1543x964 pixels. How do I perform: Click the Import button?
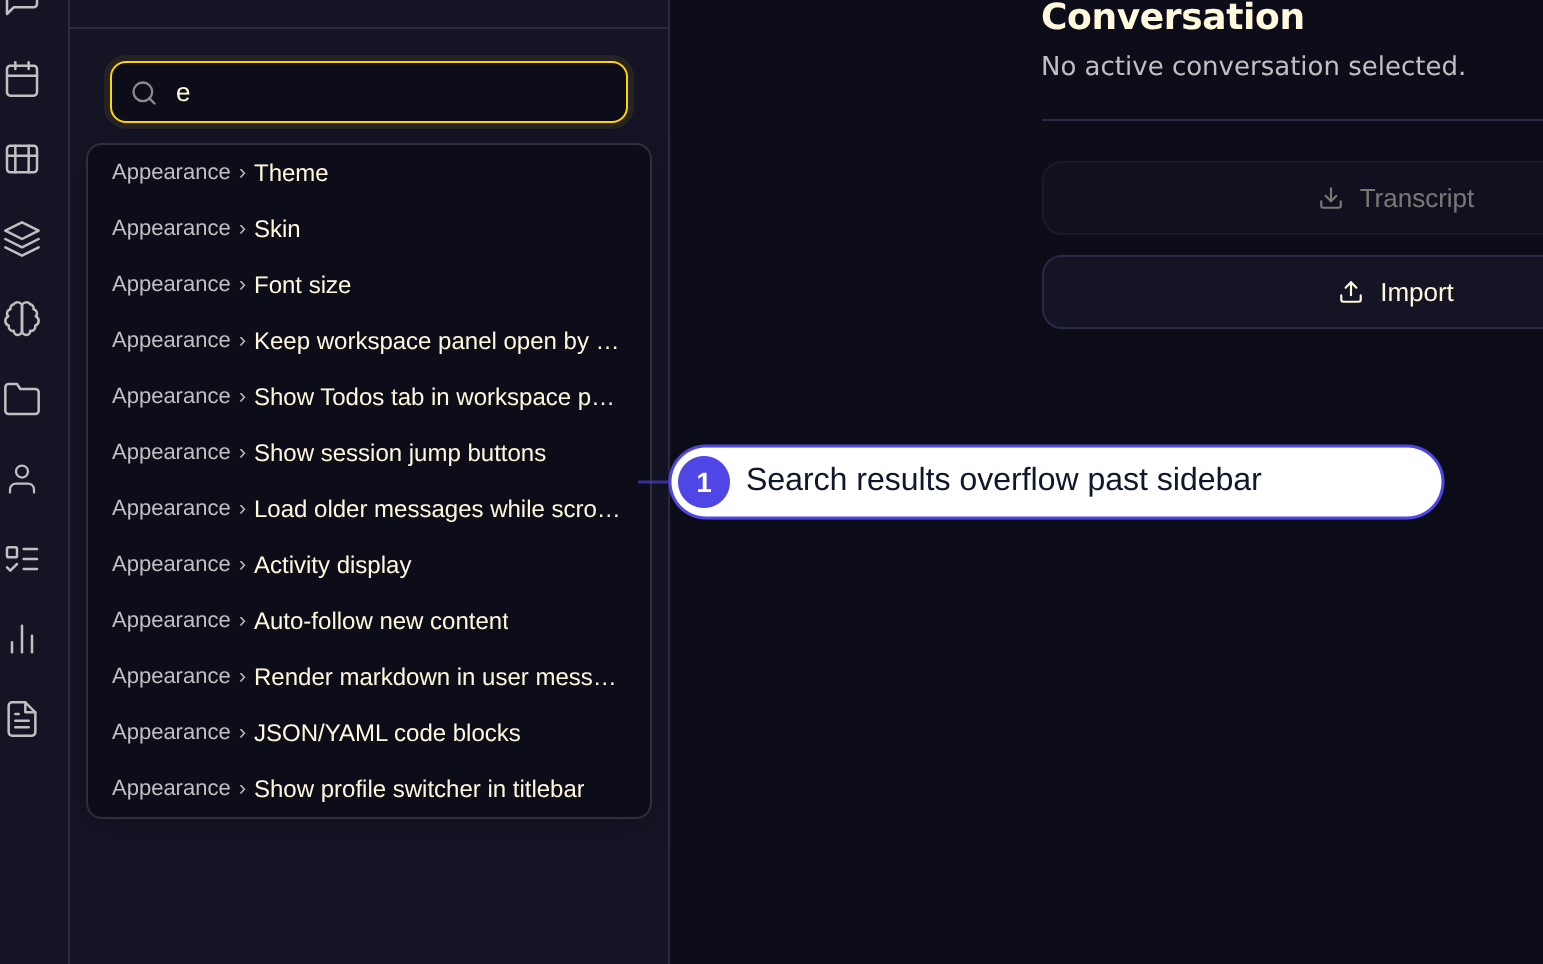1294,292
